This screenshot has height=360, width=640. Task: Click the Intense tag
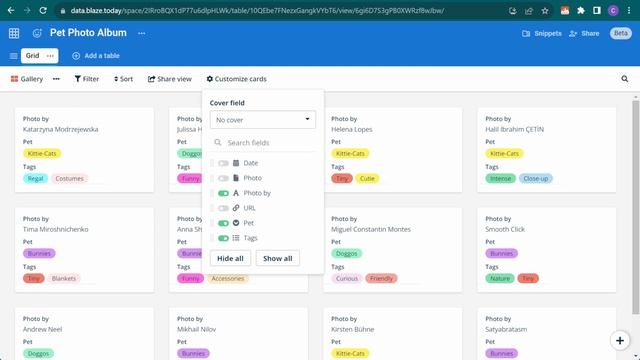coord(500,178)
